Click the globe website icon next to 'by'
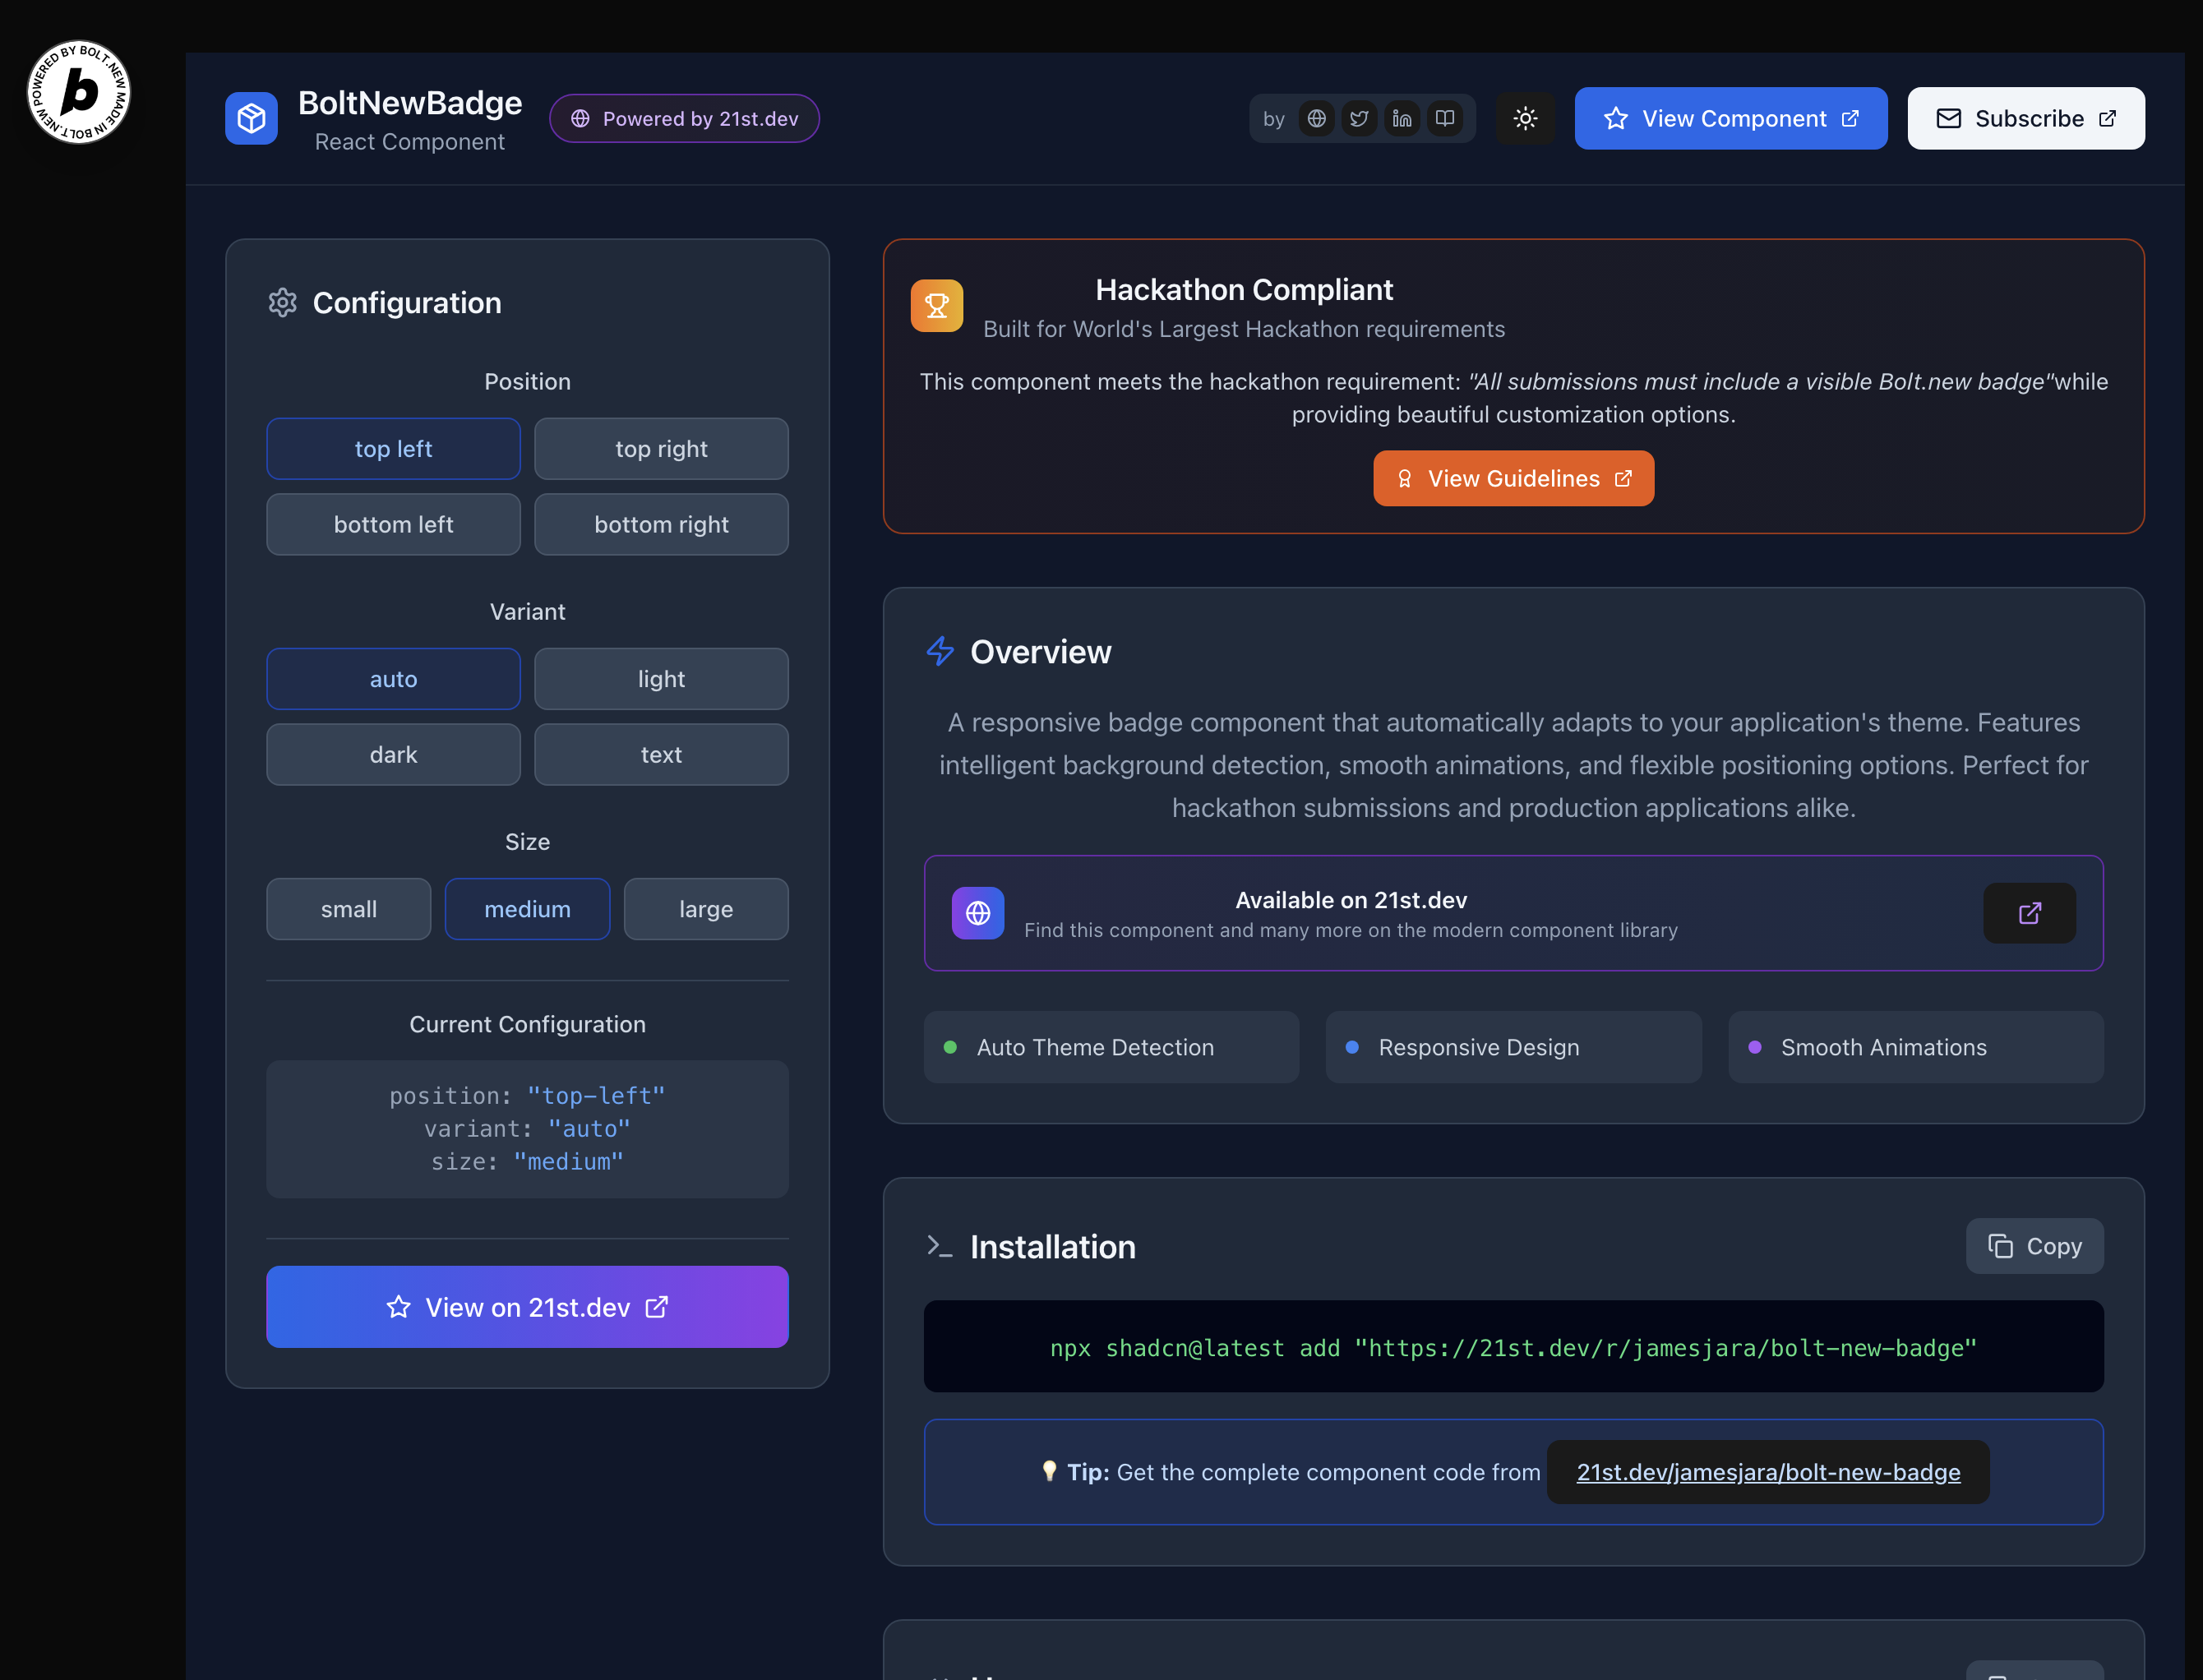 tap(1316, 119)
